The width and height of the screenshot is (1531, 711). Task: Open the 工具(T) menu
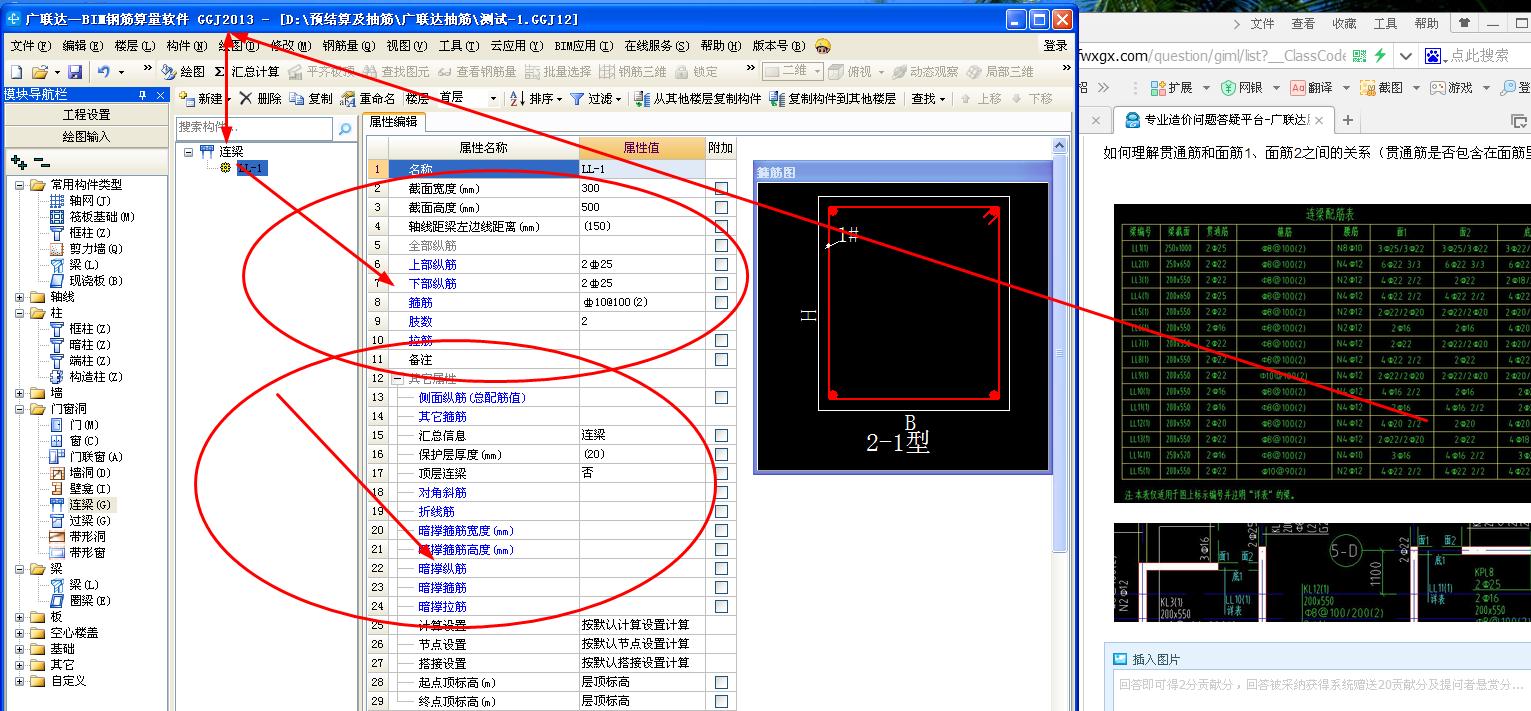pyautogui.click(x=458, y=46)
